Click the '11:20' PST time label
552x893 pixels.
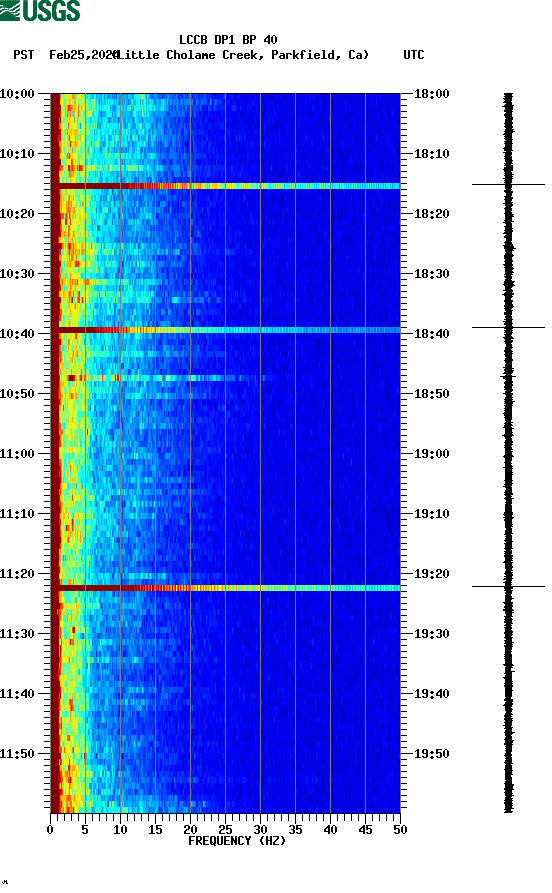point(17,574)
